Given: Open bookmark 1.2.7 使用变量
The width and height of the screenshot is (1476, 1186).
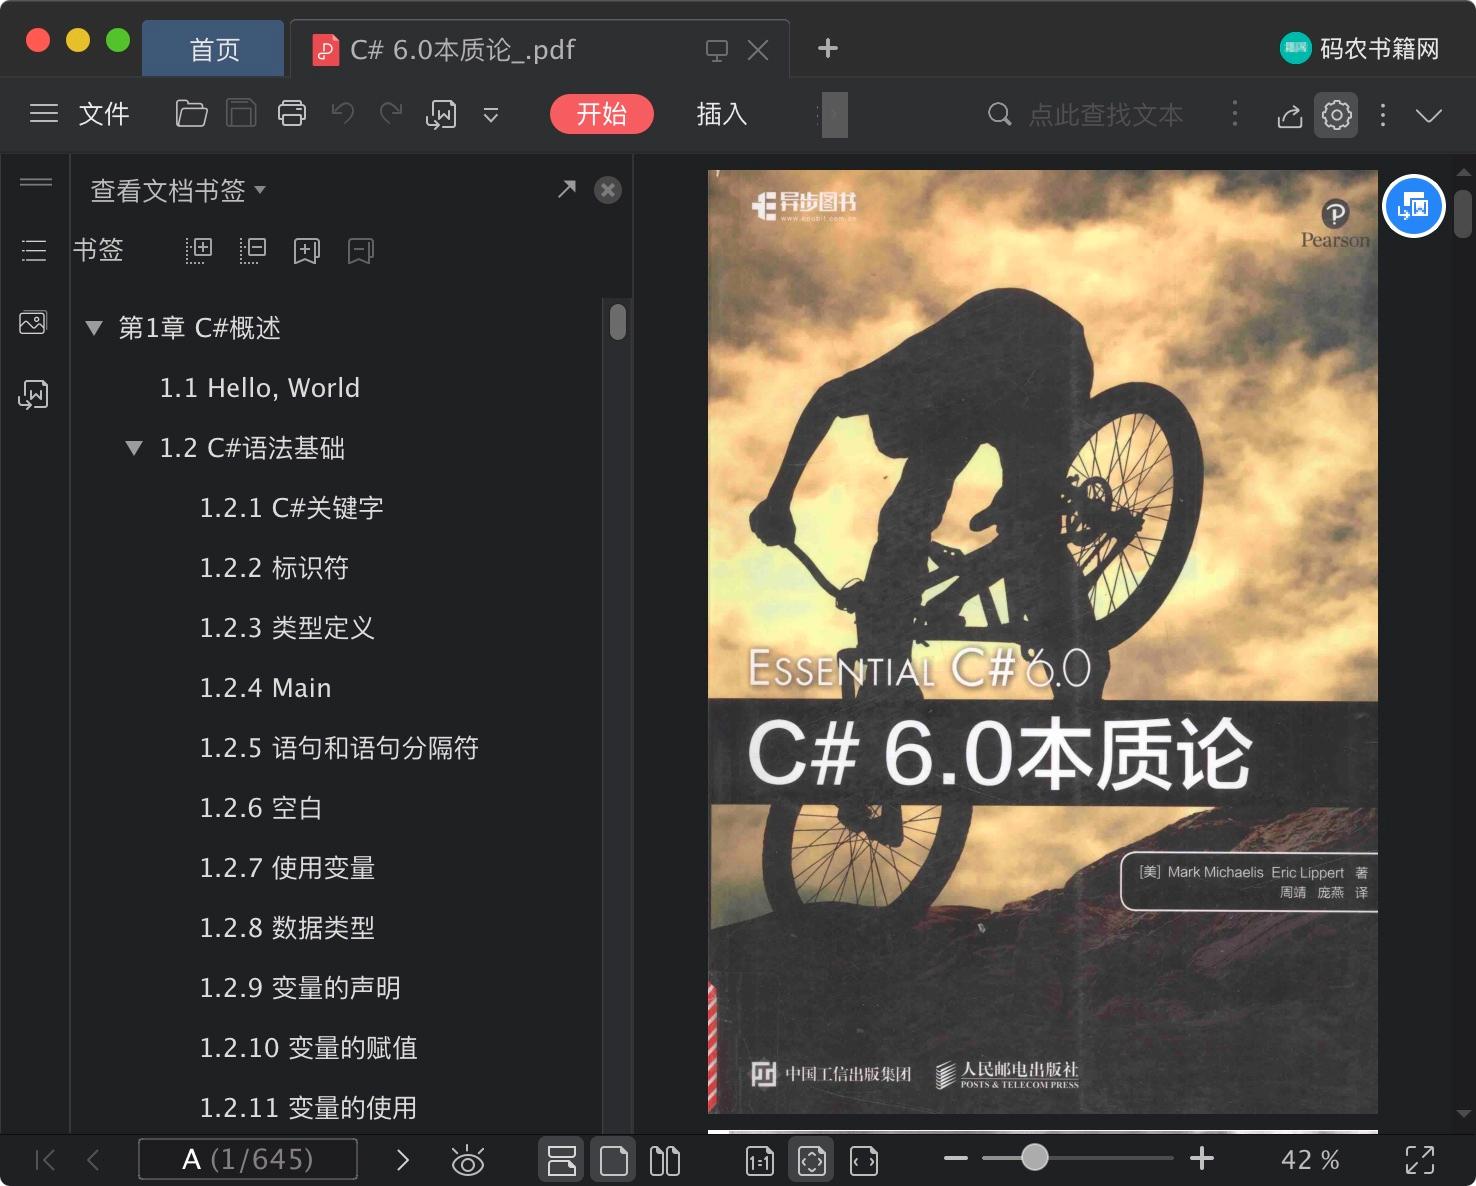Looking at the screenshot, I should click(x=287, y=868).
